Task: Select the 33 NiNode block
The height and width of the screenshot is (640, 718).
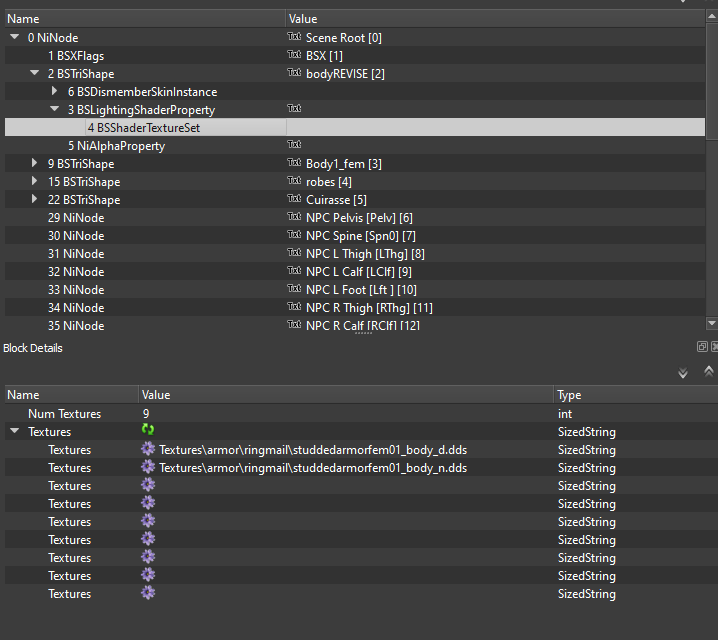Action: click(x=76, y=290)
